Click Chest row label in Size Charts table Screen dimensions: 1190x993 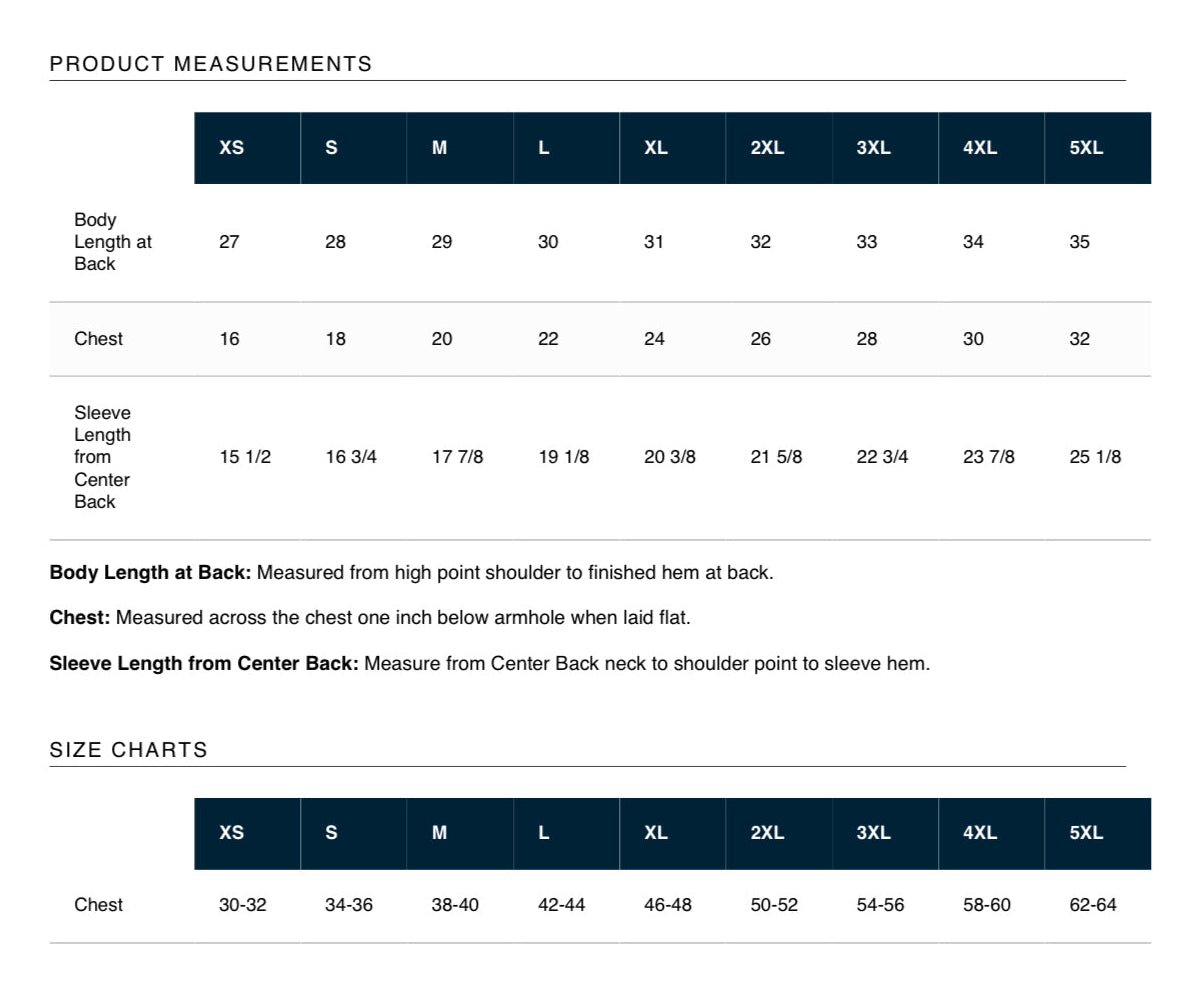tap(99, 905)
